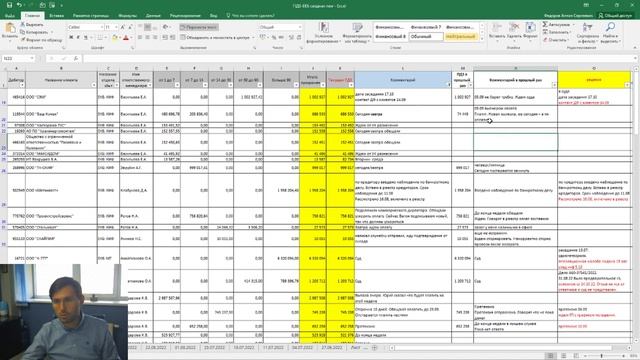Click the Paste clipboard icon
This screenshot has width=640, height=360.
tap(10, 29)
